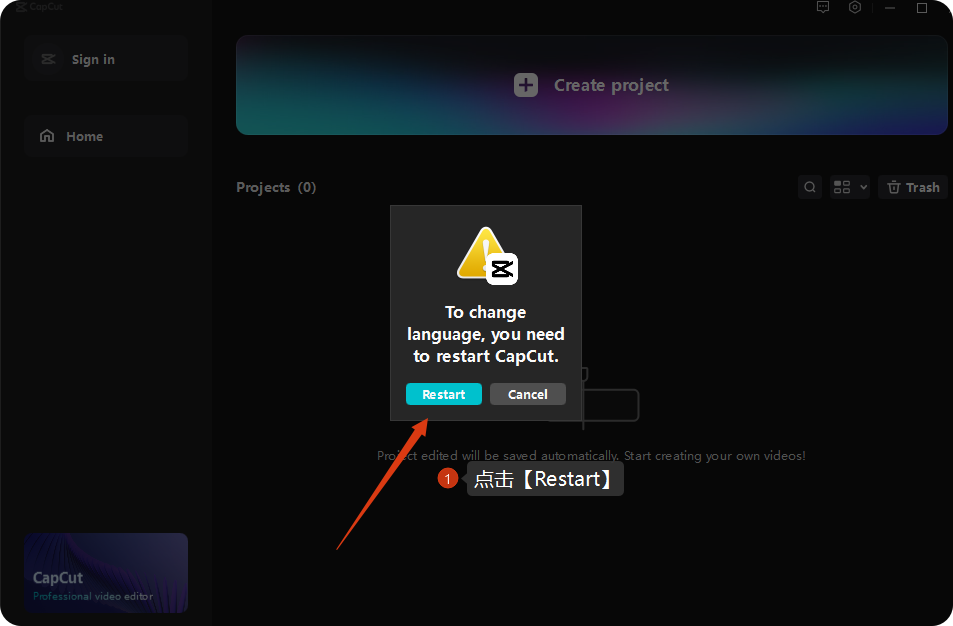Open settings with the hexagon gear icon
The width and height of the screenshot is (953, 626).
pos(855,7)
